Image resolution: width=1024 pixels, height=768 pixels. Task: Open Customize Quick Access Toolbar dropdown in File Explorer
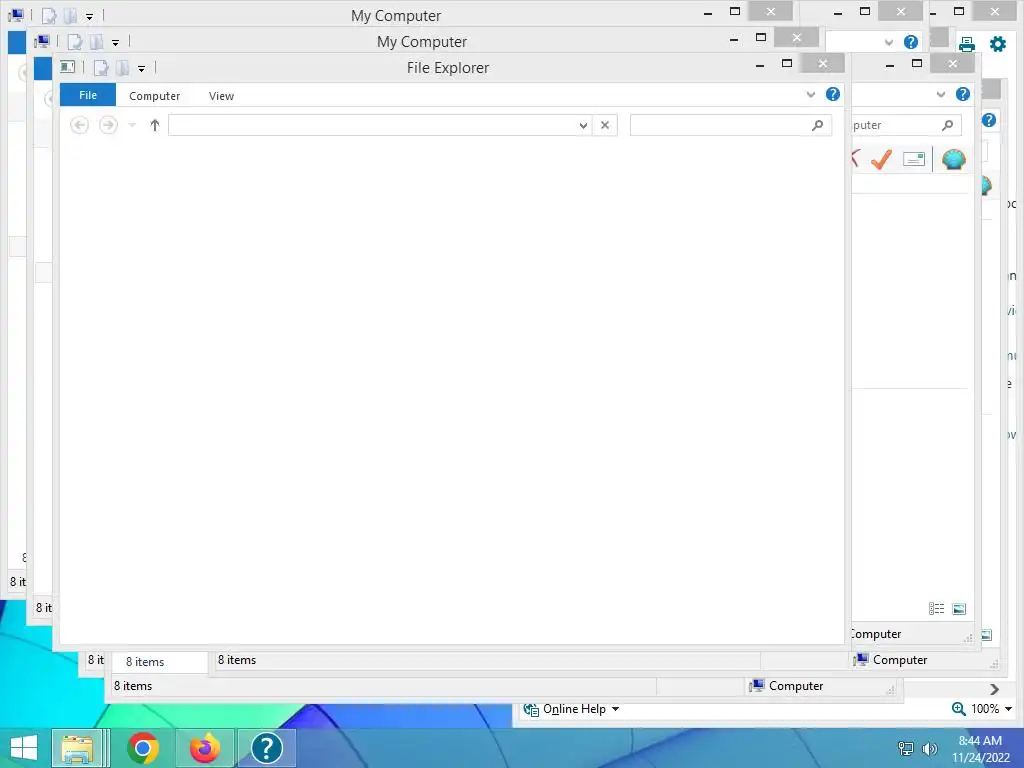click(141, 69)
